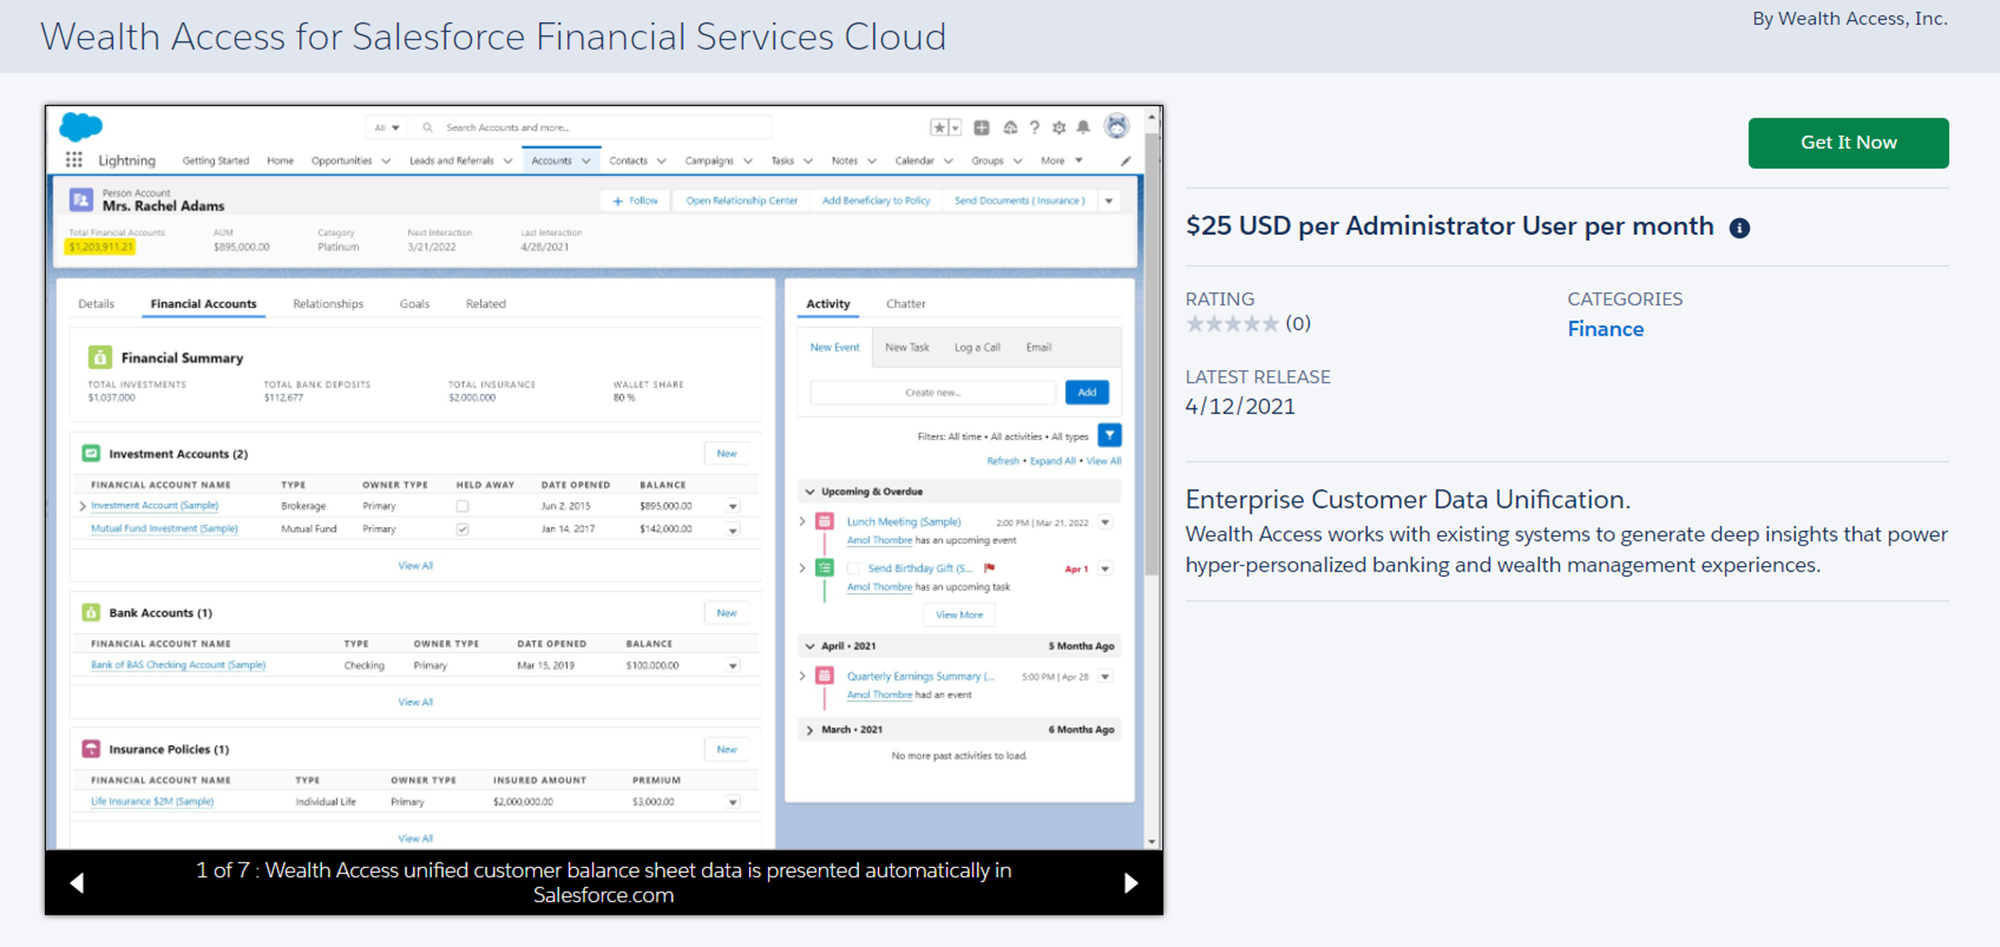This screenshot has height=947, width=2000.
Task: Check off Send Birthday Gift task
Action: tap(853, 568)
